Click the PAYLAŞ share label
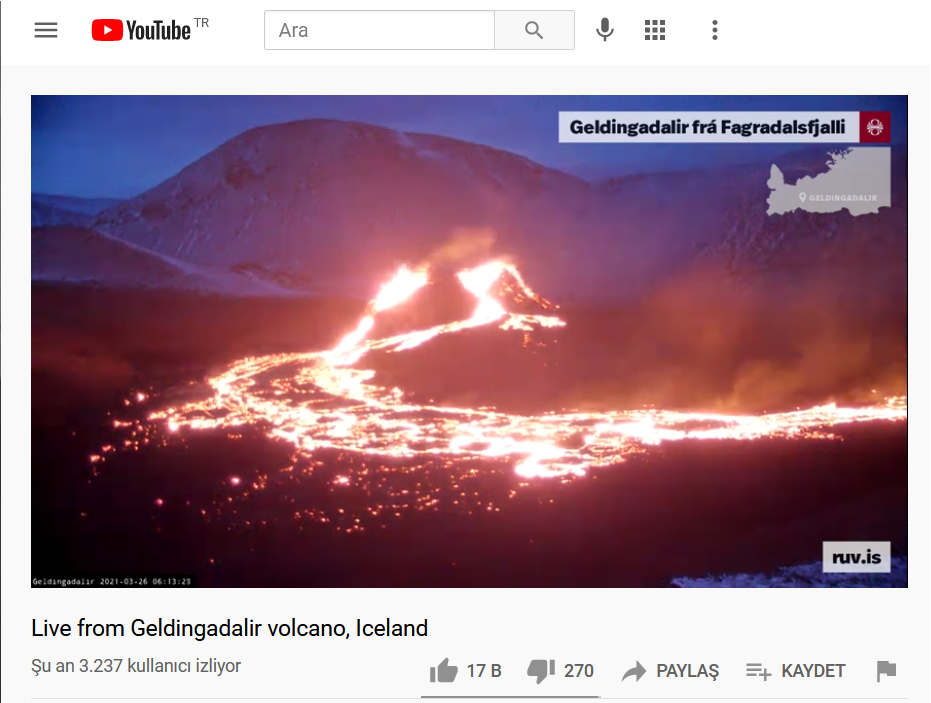The width and height of the screenshot is (931, 703). (688, 671)
